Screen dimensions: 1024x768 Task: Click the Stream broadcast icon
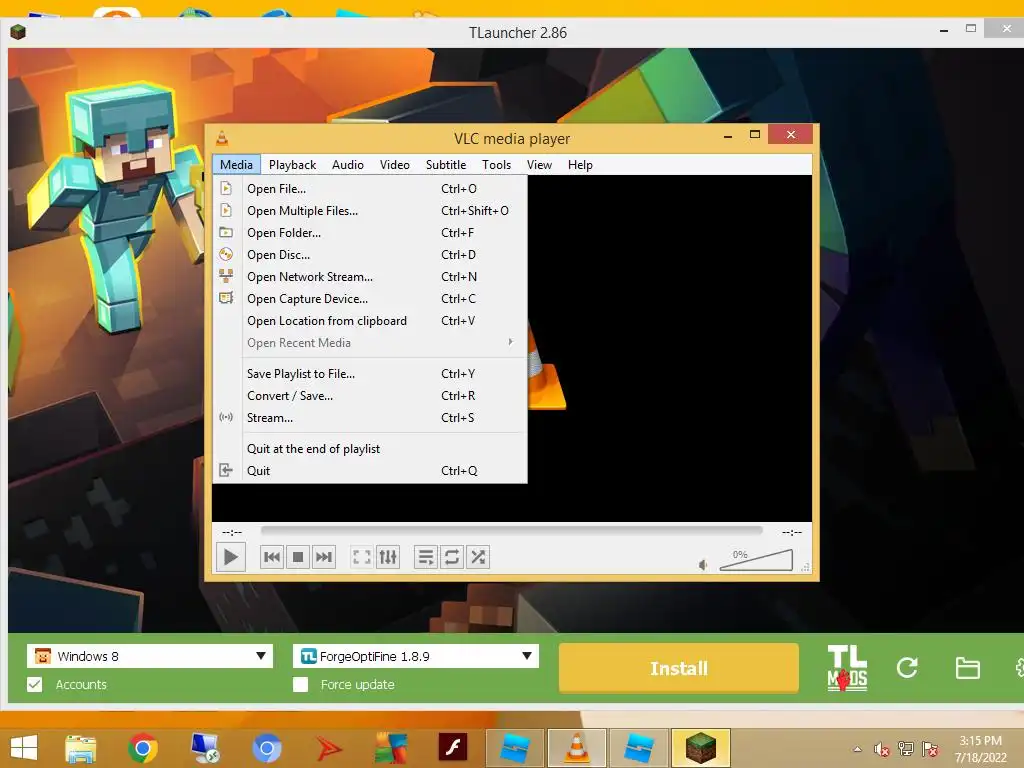click(226, 417)
